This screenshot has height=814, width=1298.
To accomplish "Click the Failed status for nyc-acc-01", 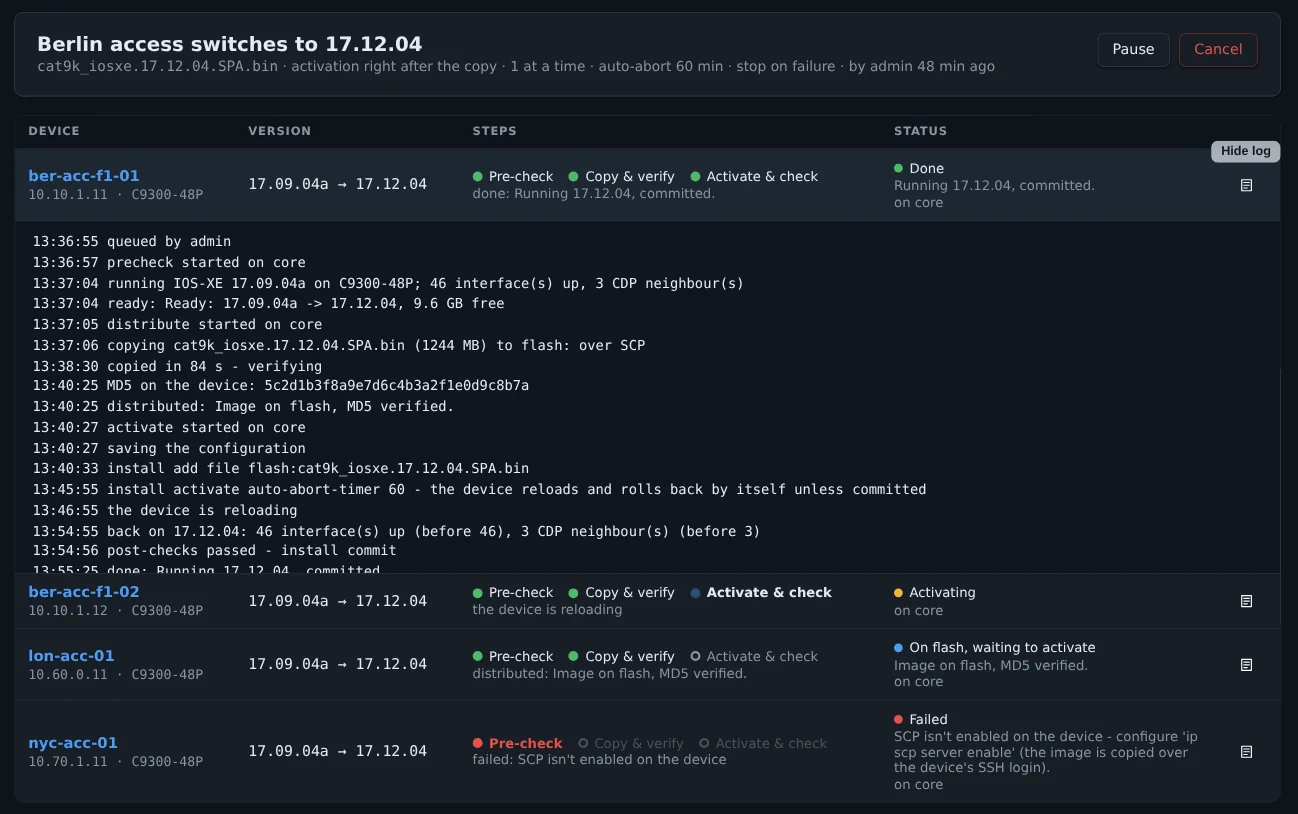I will (x=921, y=719).
